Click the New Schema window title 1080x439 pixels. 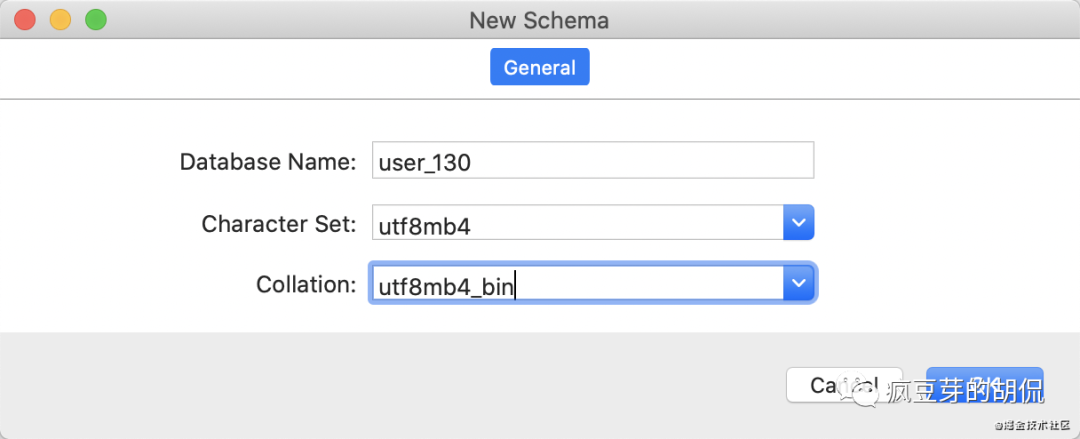coord(539,20)
